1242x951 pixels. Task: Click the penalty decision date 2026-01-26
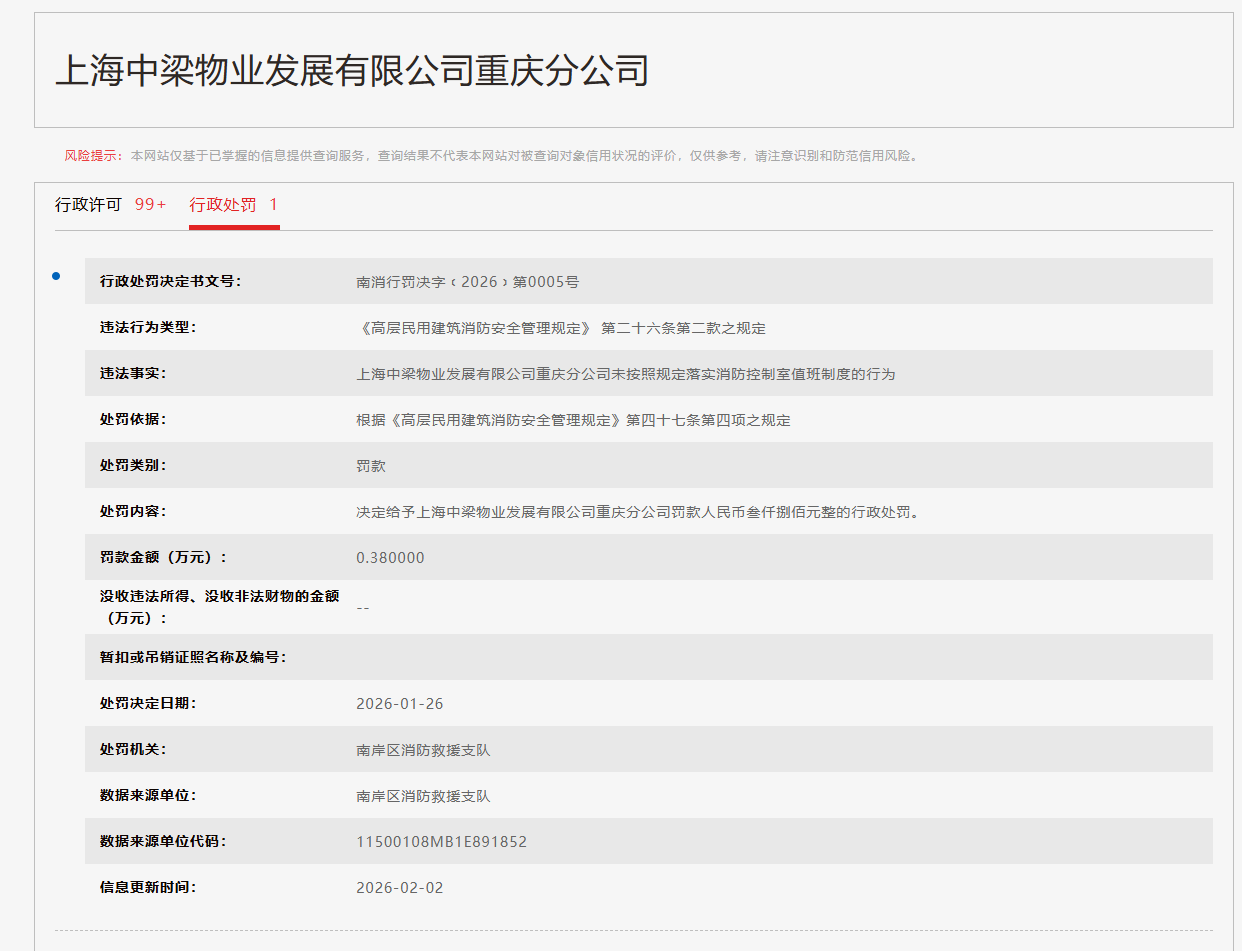click(401, 703)
